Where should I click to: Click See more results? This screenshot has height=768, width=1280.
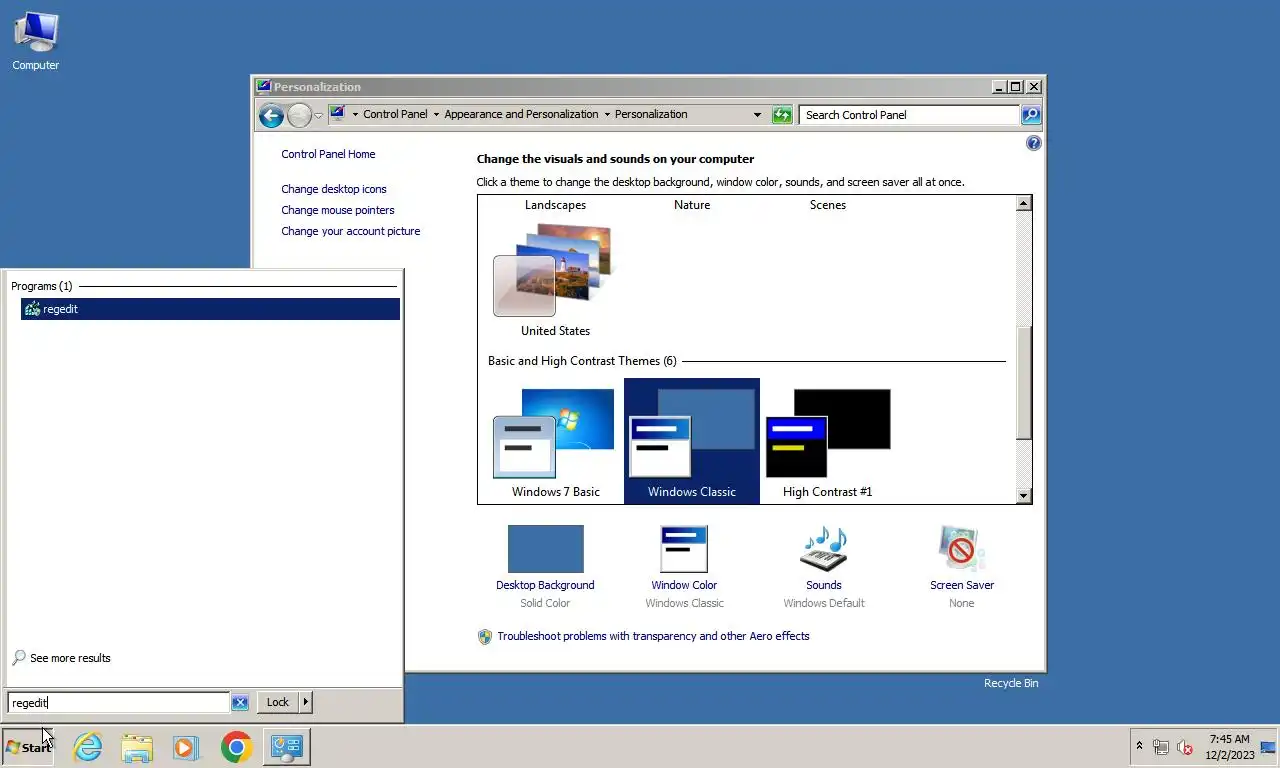click(61, 658)
